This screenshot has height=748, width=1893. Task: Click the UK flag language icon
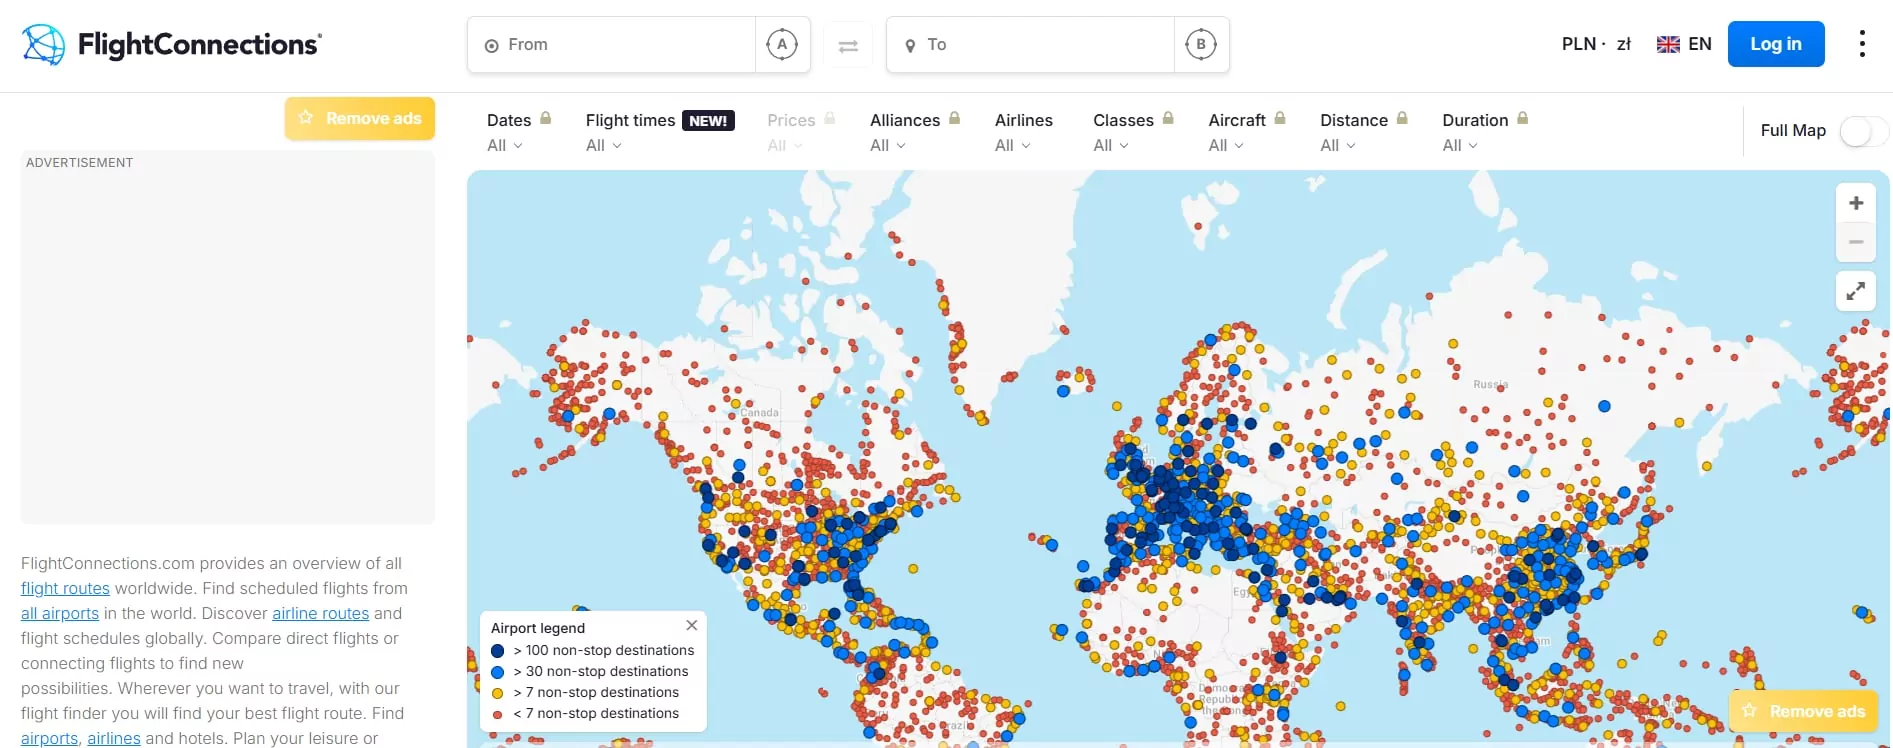1668,45
